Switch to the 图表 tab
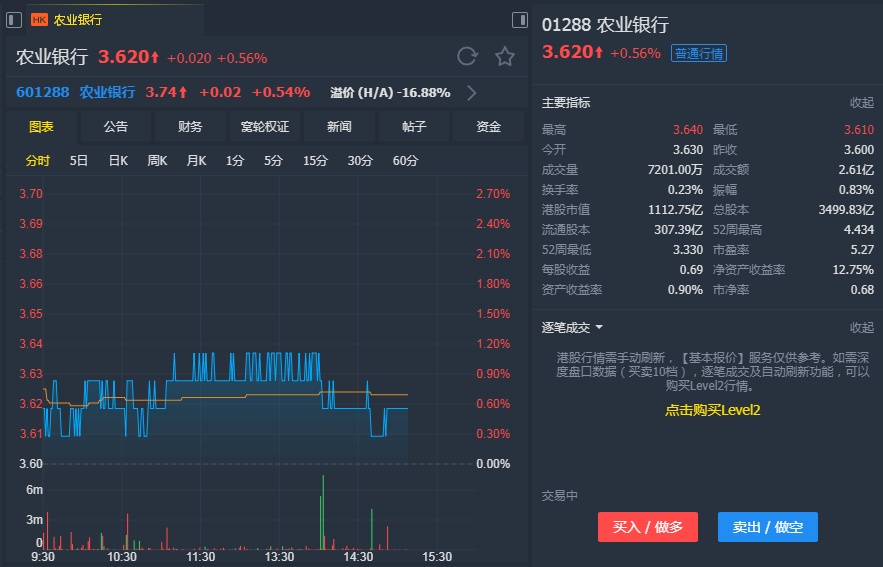 pos(41,127)
